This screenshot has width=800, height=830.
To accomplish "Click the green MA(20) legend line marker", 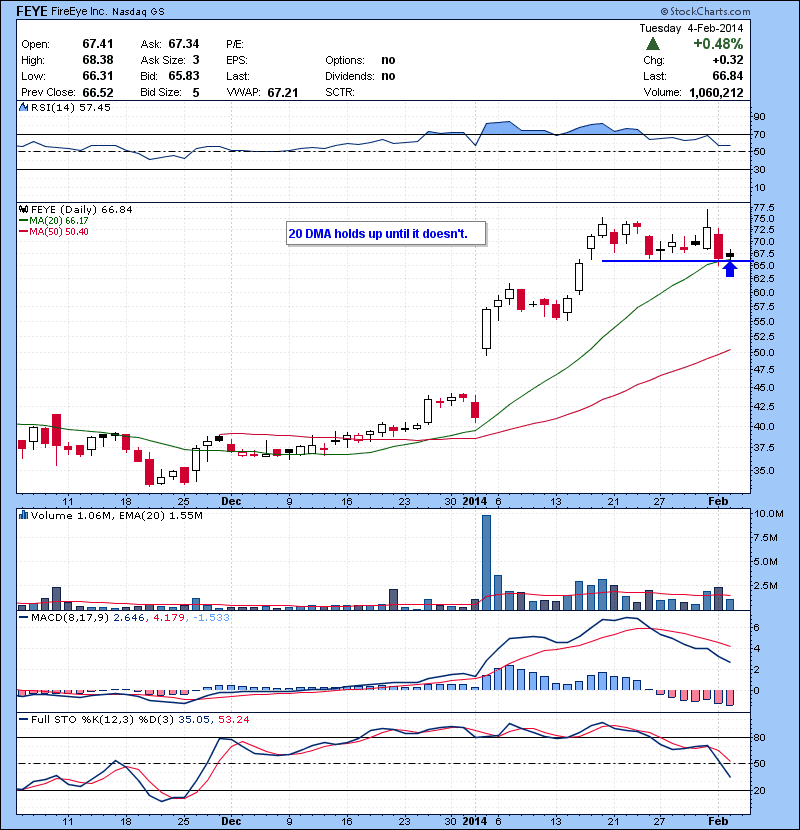I will click(23, 221).
